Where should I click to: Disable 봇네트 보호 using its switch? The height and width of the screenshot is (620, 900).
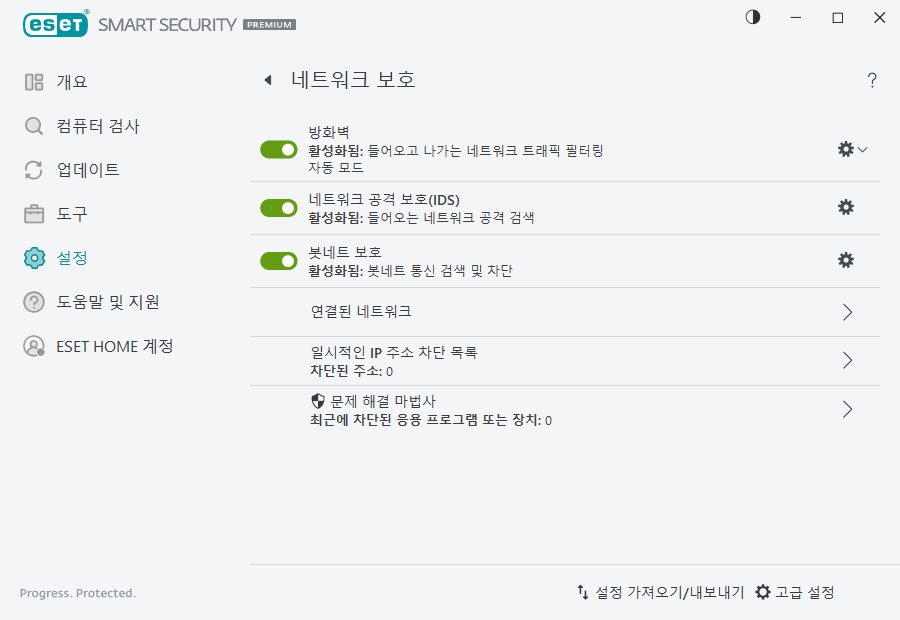pyautogui.click(x=278, y=260)
